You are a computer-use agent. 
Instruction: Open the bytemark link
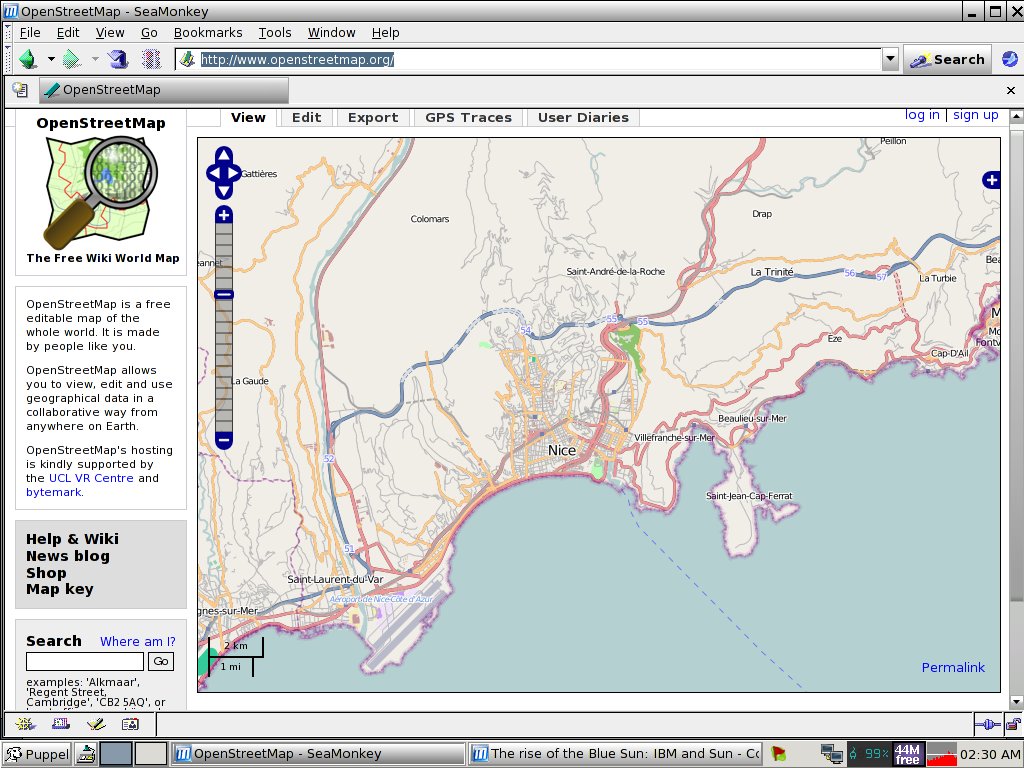click(x=54, y=492)
